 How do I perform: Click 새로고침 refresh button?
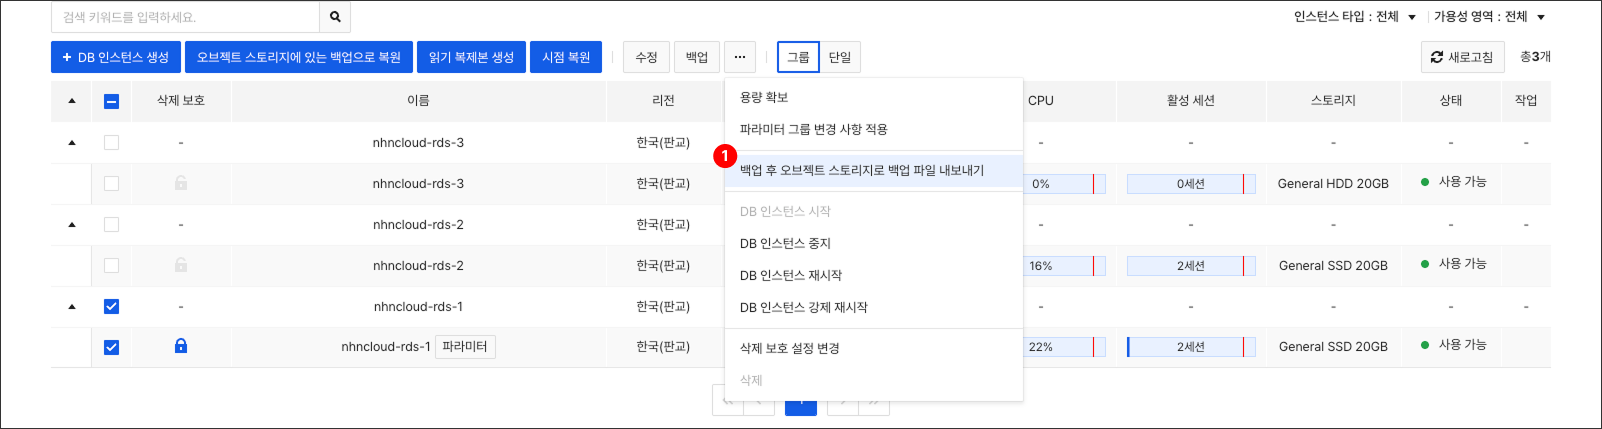coord(1462,57)
